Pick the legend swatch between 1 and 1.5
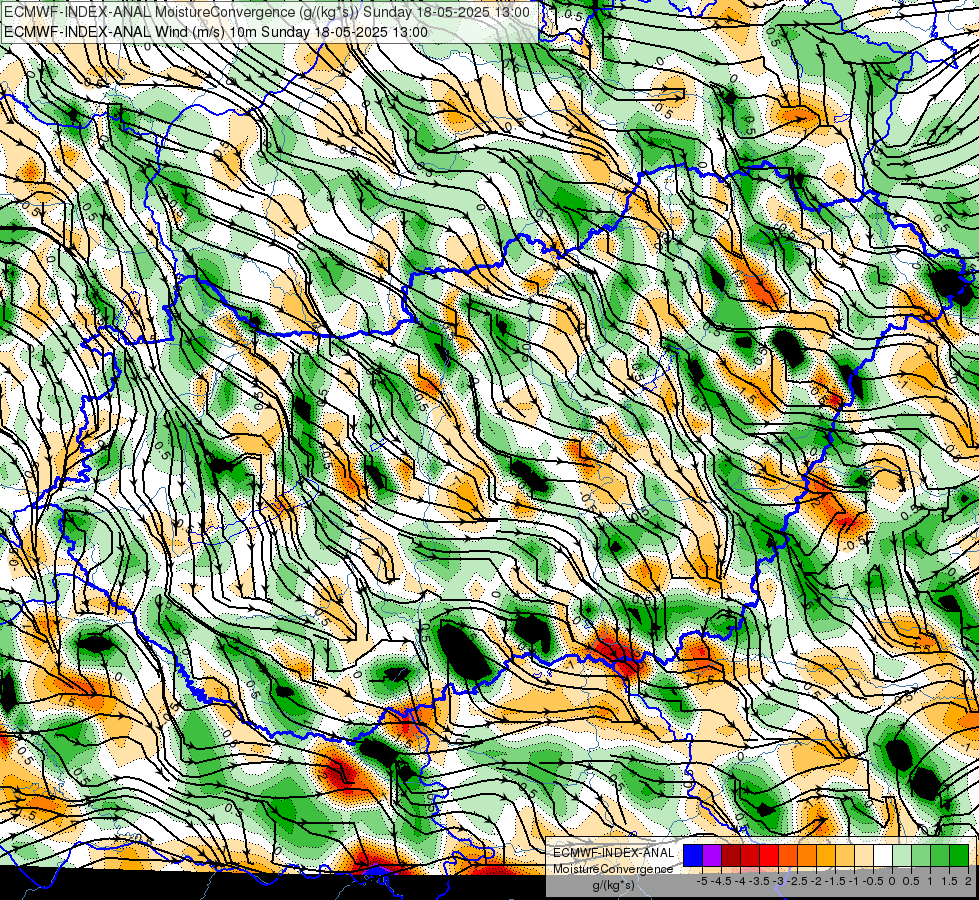The width and height of the screenshot is (979, 900). tap(940, 856)
